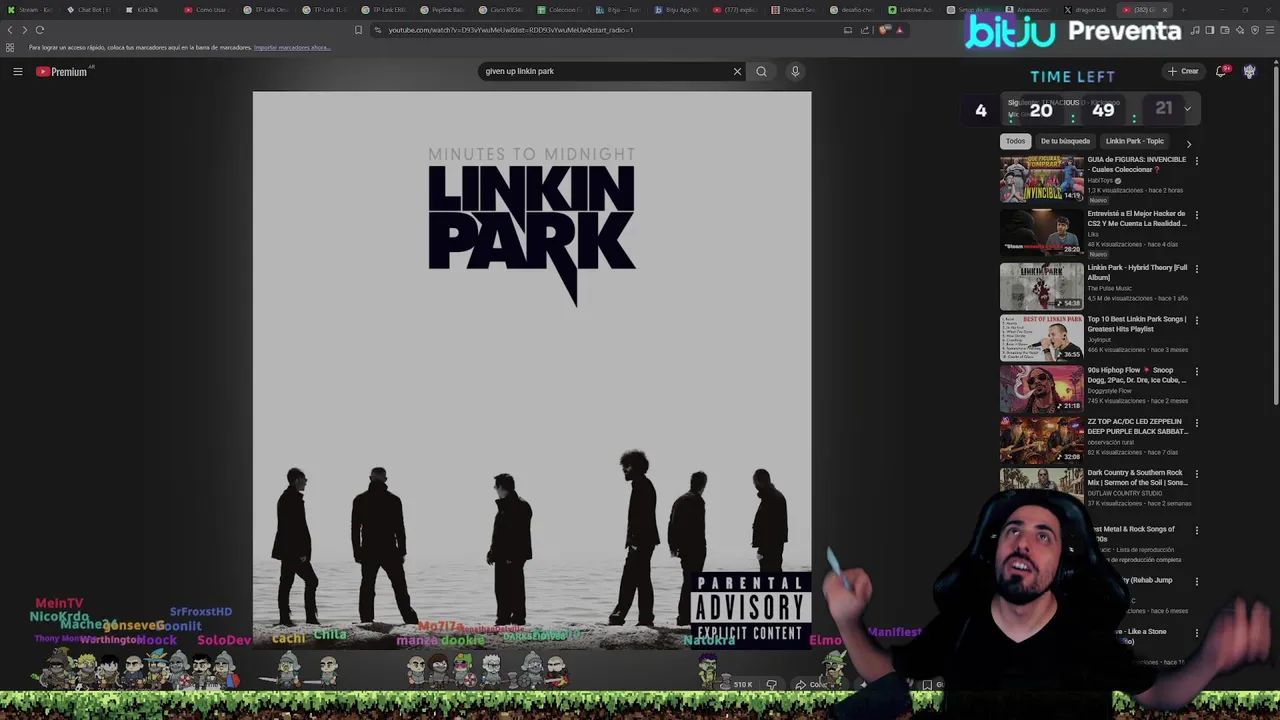This screenshot has height=720, width=1280.
Task: Open the account avatar menu
Action: coord(1249,71)
